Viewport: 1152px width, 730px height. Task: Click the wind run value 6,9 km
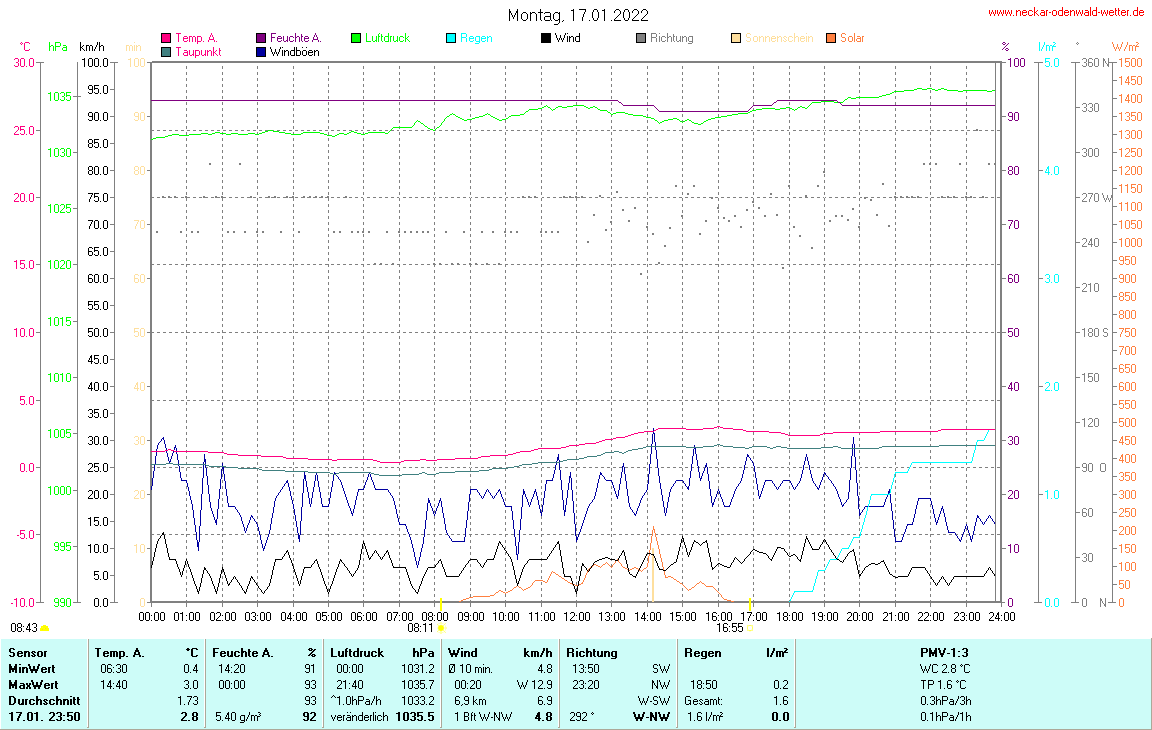470,701
